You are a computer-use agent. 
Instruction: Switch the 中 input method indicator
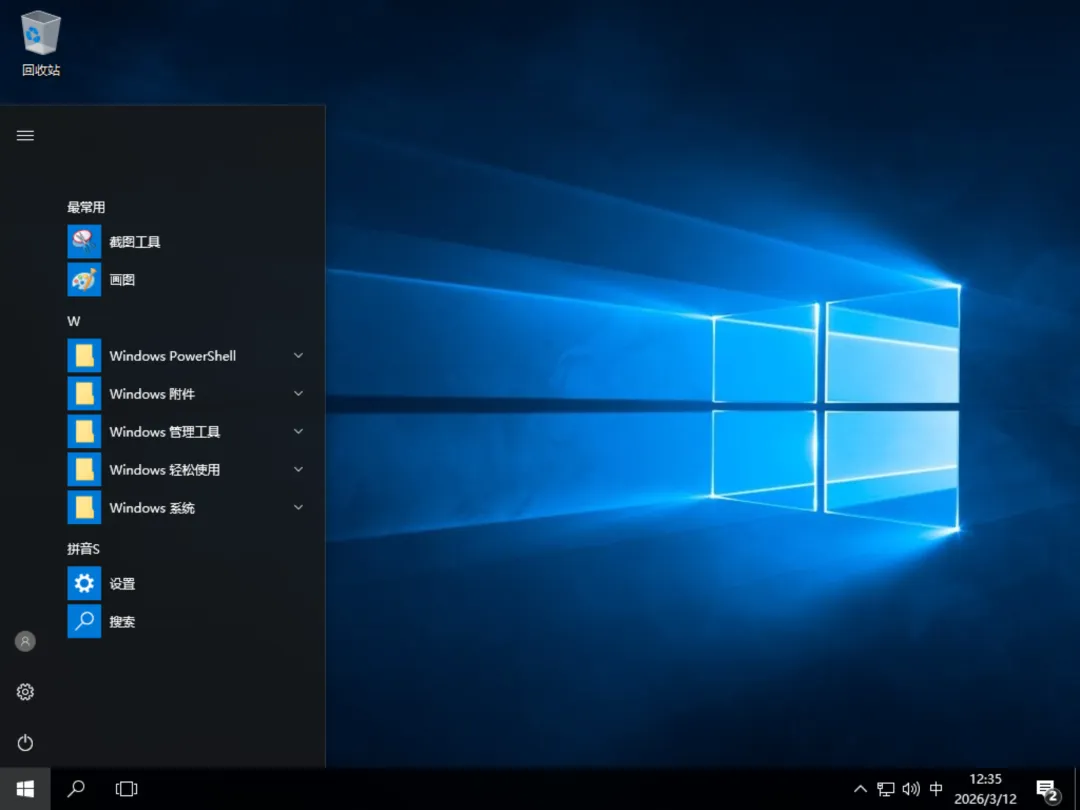tap(936, 789)
